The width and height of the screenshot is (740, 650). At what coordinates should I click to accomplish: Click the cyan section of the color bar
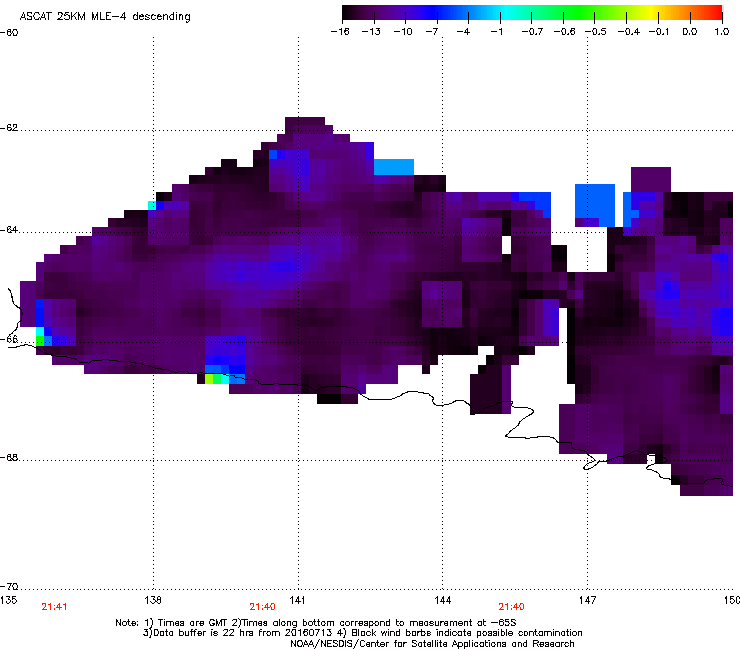coord(505,12)
